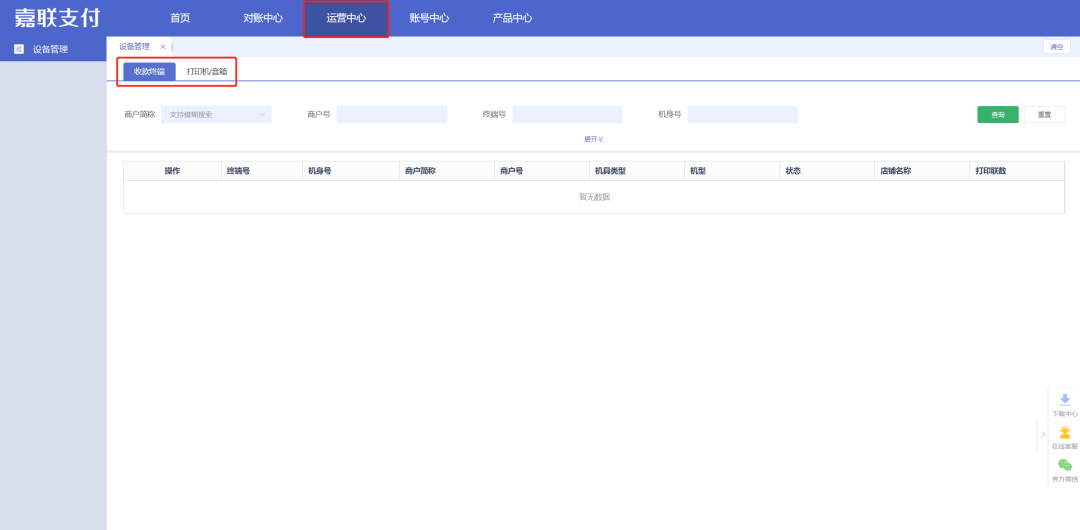The width and height of the screenshot is (1080, 530).
Task: Open the 下载中心 download icon
Action: coord(1064,400)
